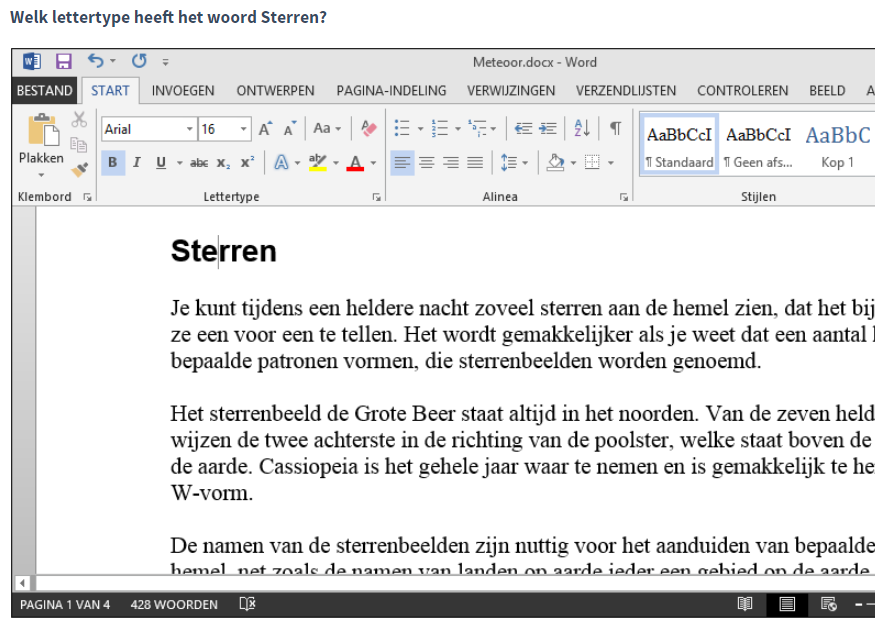Switch to the INVOEGEN tab
The width and height of the screenshot is (875, 619).
183,90
